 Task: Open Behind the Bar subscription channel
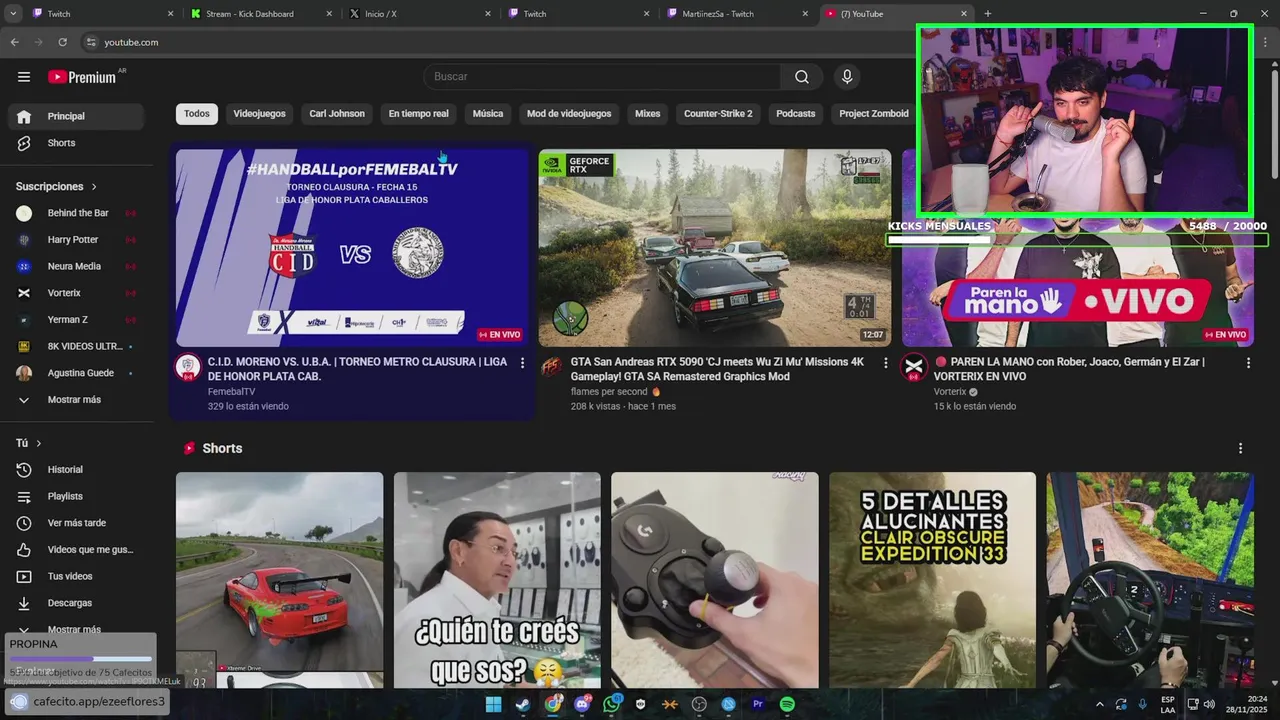click(x=76, y=213)
